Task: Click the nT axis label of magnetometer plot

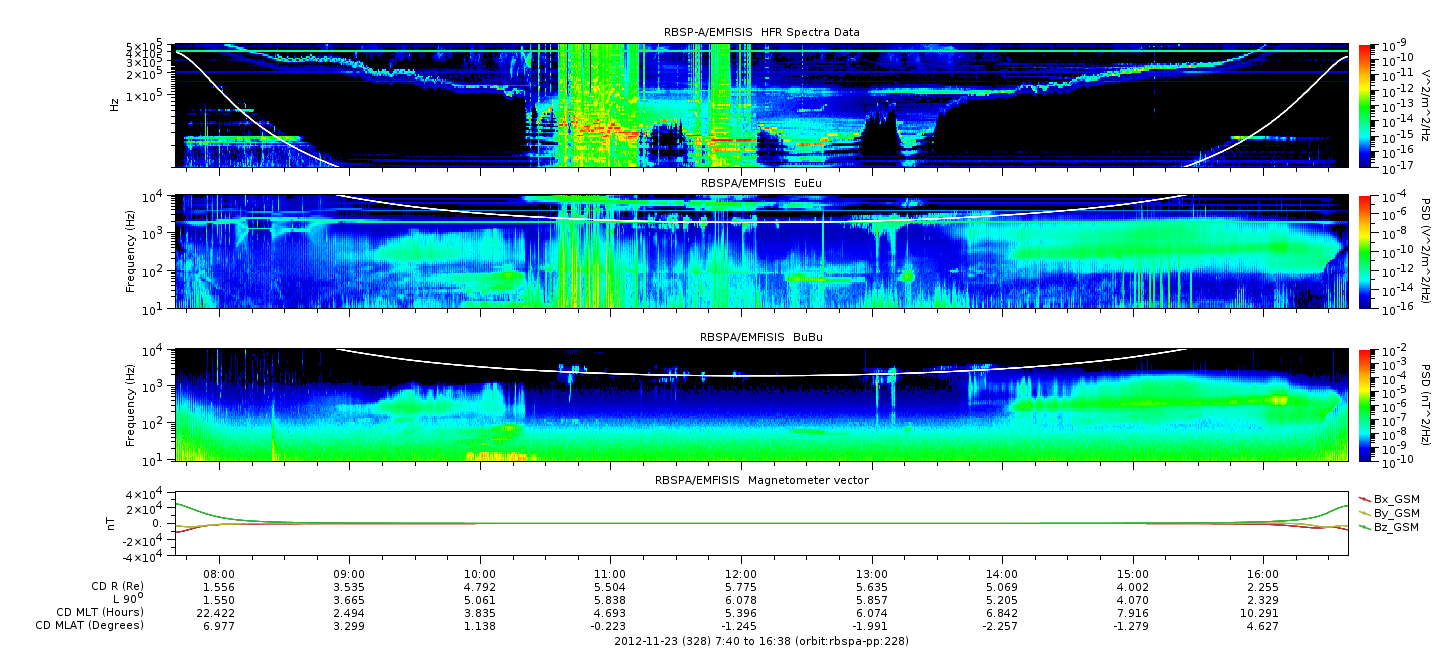Action: click(x=114, y=524)
